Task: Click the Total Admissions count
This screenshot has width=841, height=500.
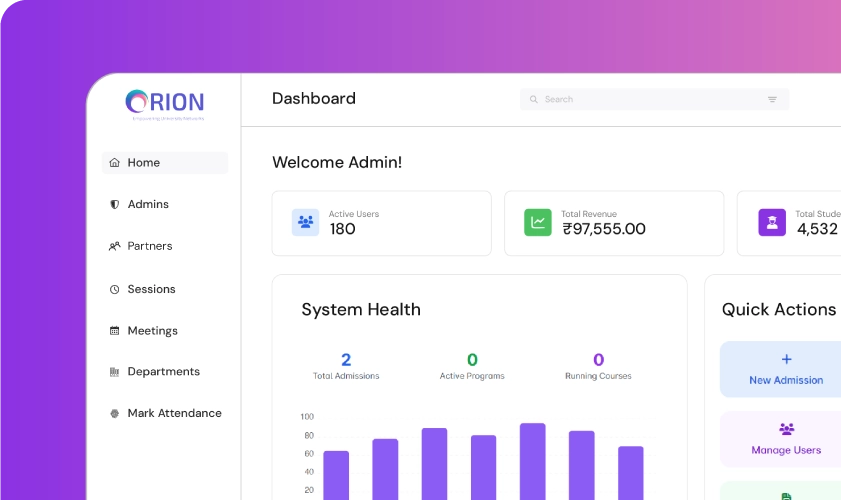Action: pyautogui.click(x=346, y=360)
